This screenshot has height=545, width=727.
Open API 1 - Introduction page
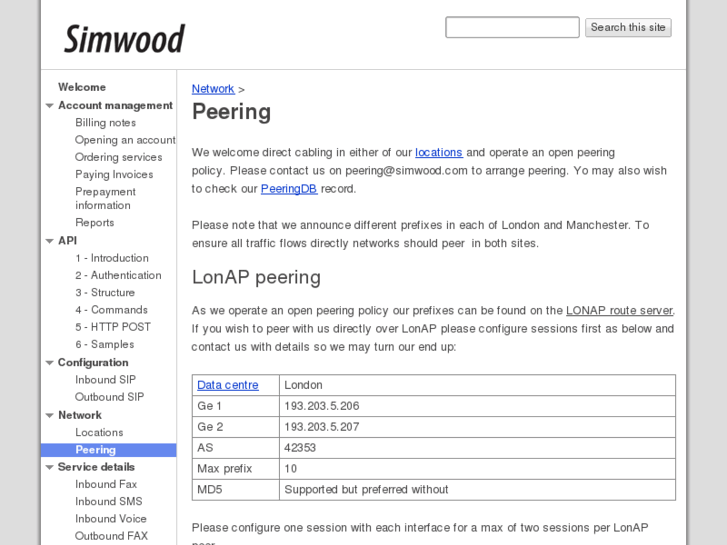[x=112, y=258]
